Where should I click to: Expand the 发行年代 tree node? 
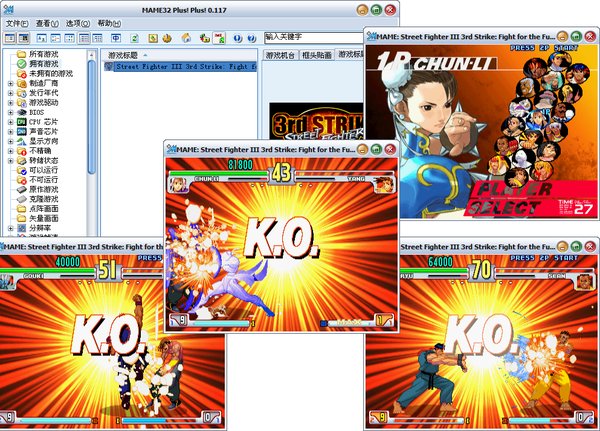pyautogui.click(x=10, y=93)
